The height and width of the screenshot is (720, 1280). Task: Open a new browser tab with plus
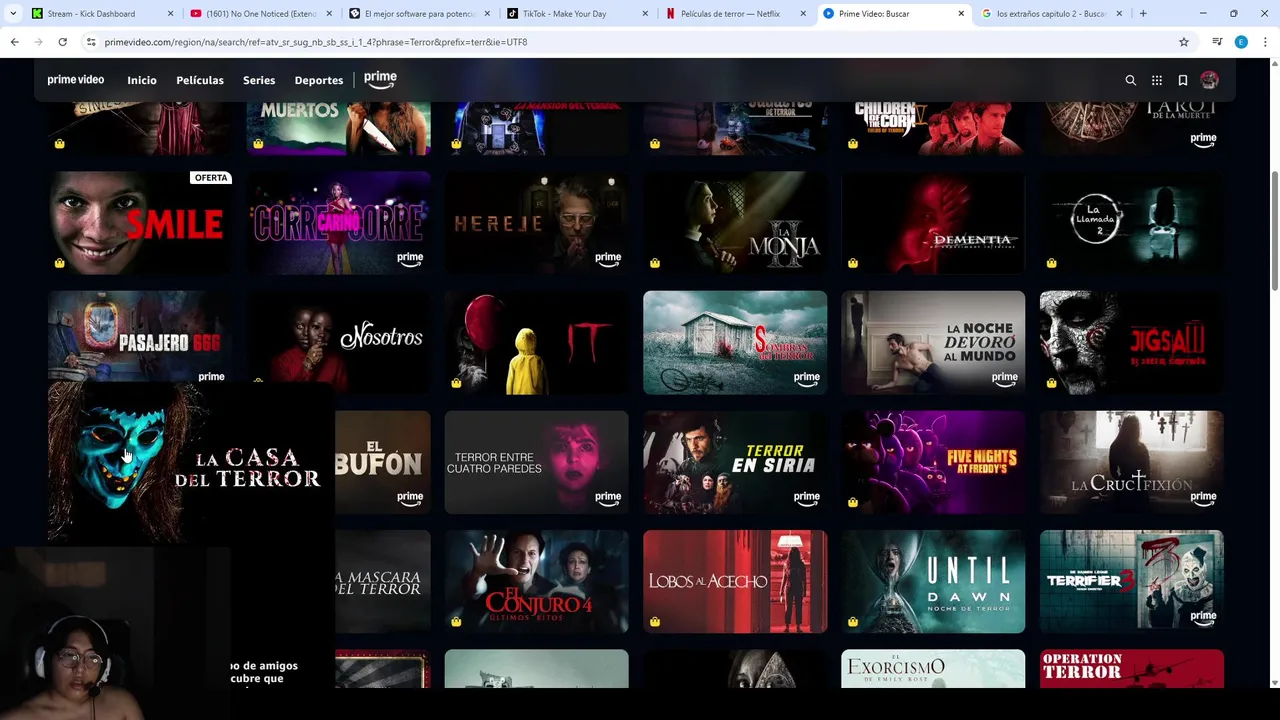coord(1143,14)
